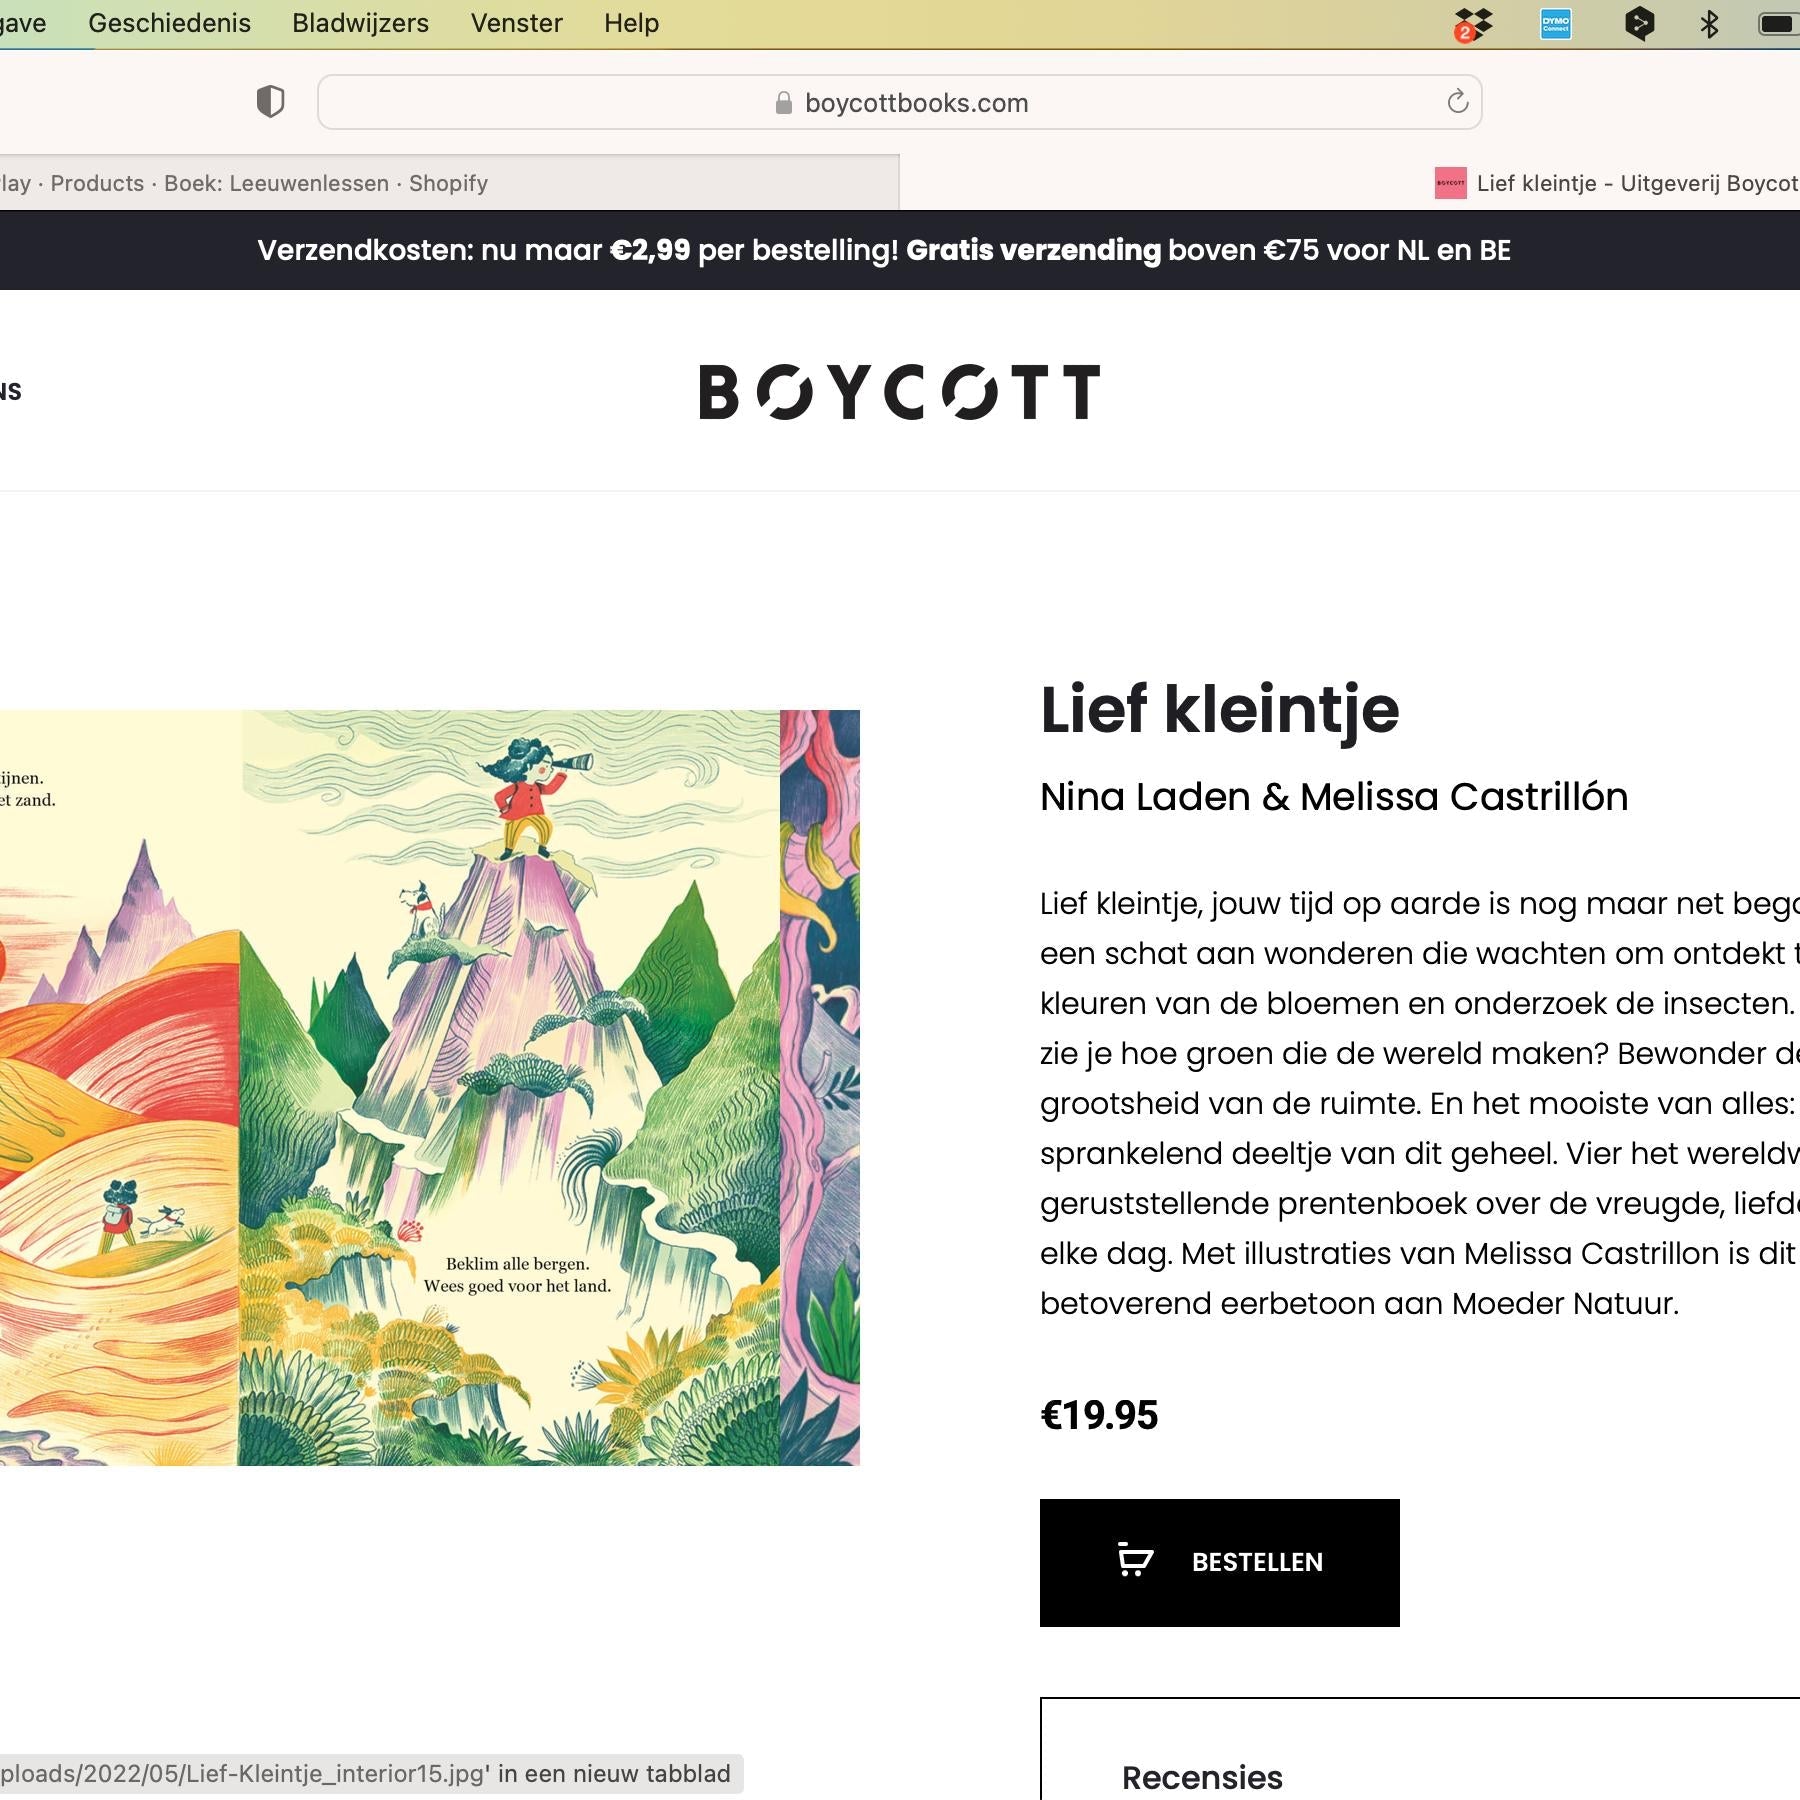Viewport: 1800px width, 1800px height.
Task: Open the Geschiedenis menu
Action: 169,23
